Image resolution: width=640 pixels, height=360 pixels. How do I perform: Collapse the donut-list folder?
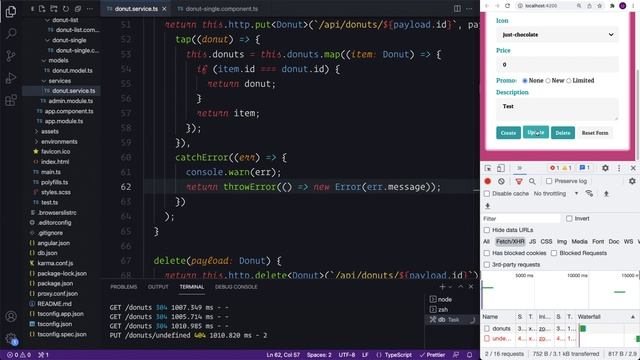point(47,20)
